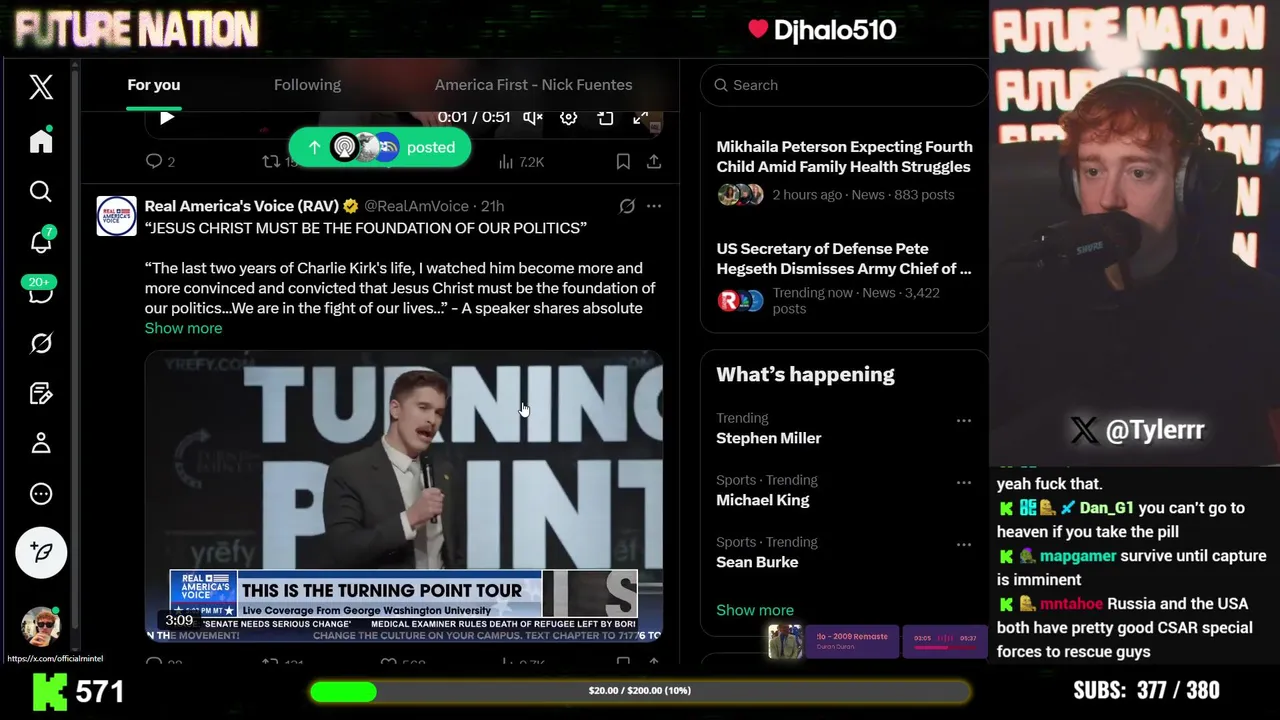Screen dimensions: 1280x720
Task: Click music player album thumbnail
Action: click(x=785, y=641)
